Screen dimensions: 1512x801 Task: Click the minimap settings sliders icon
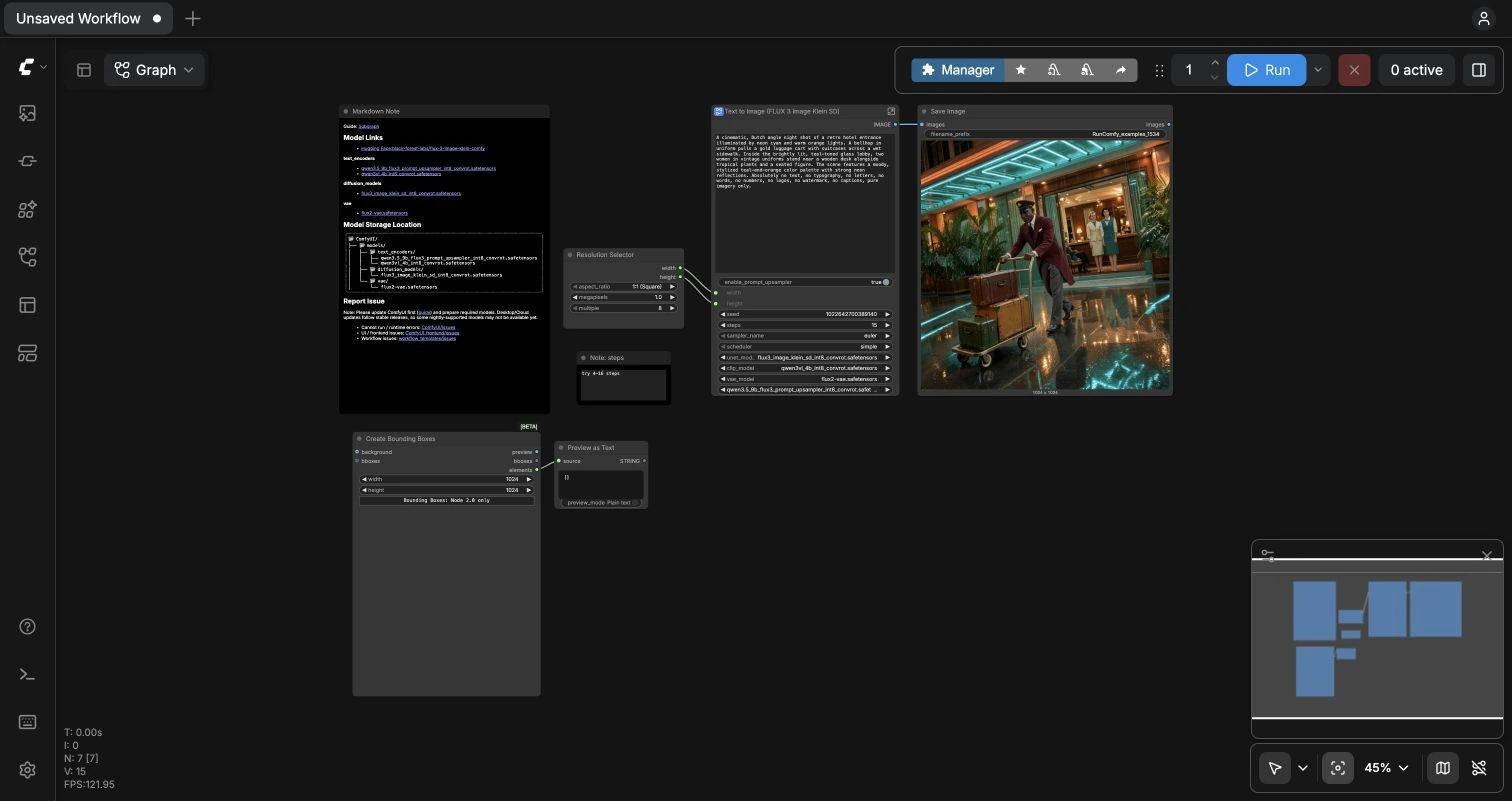[1267, 554]
